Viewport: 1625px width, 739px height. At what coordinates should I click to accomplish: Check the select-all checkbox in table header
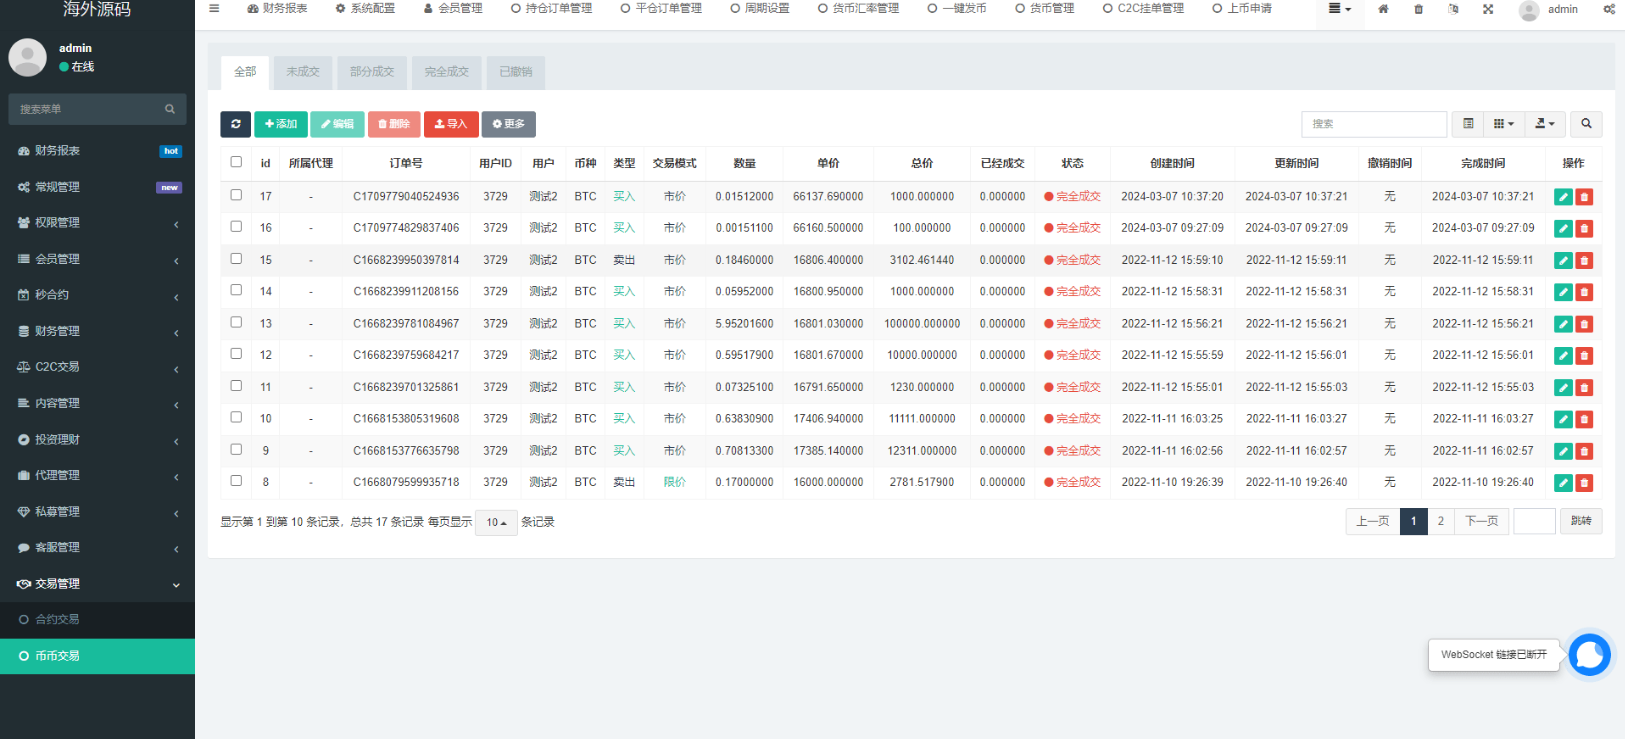(236, 162)
